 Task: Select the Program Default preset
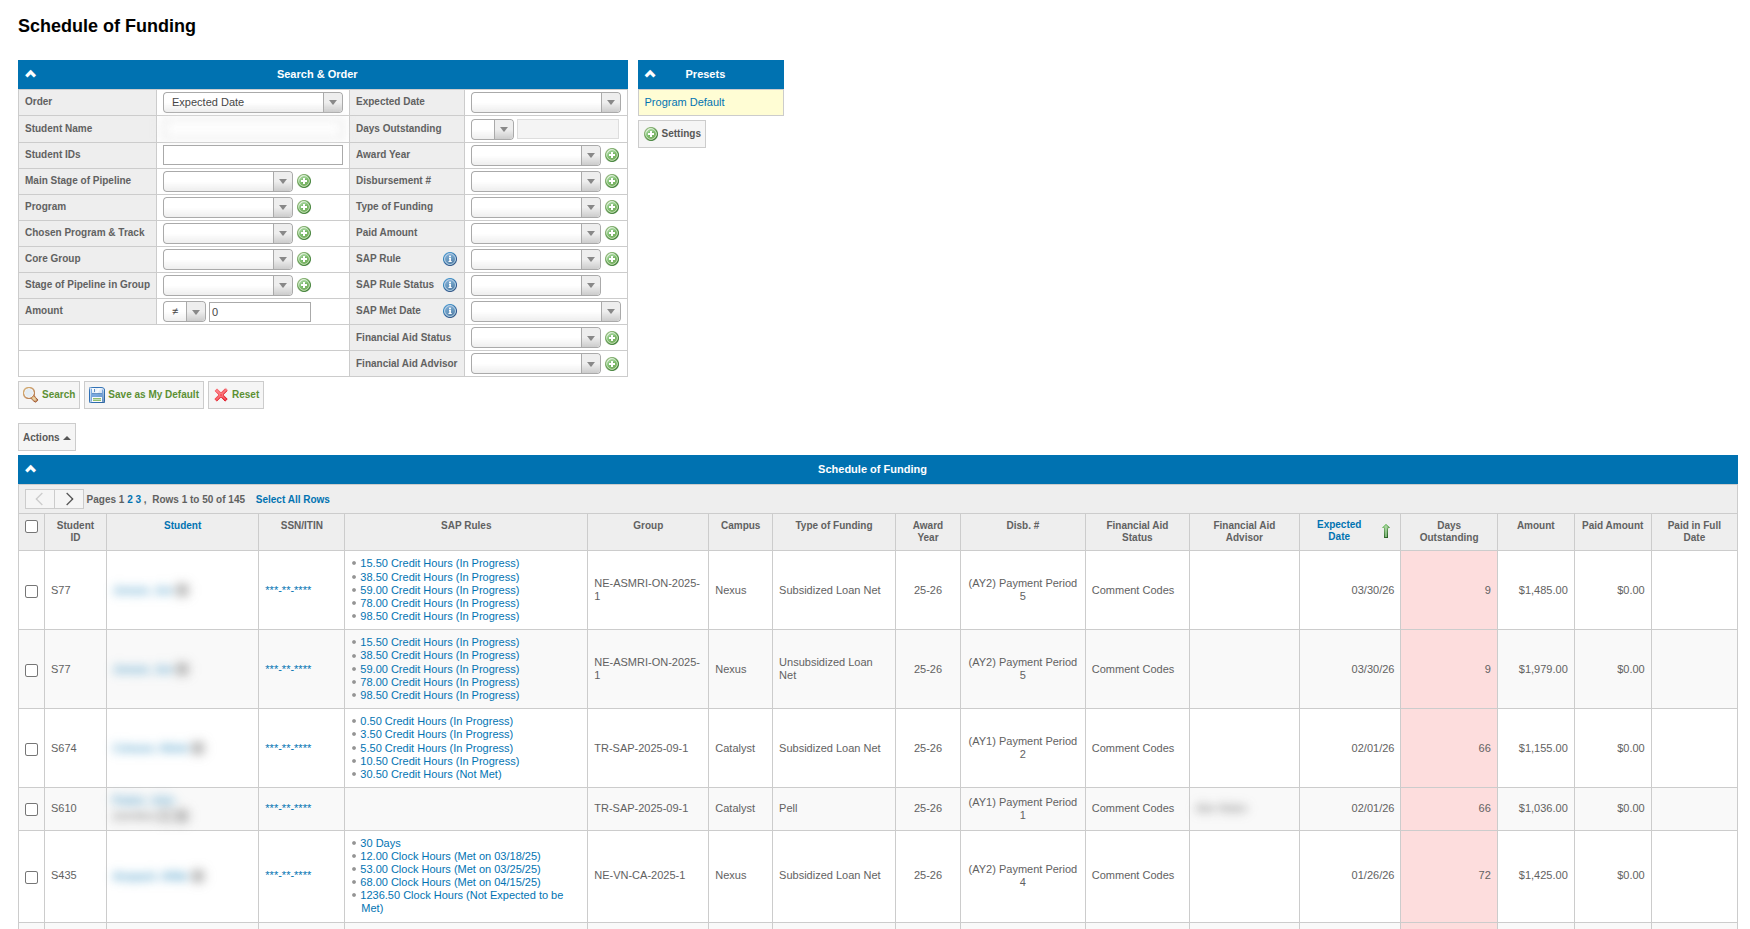point(684,102)
